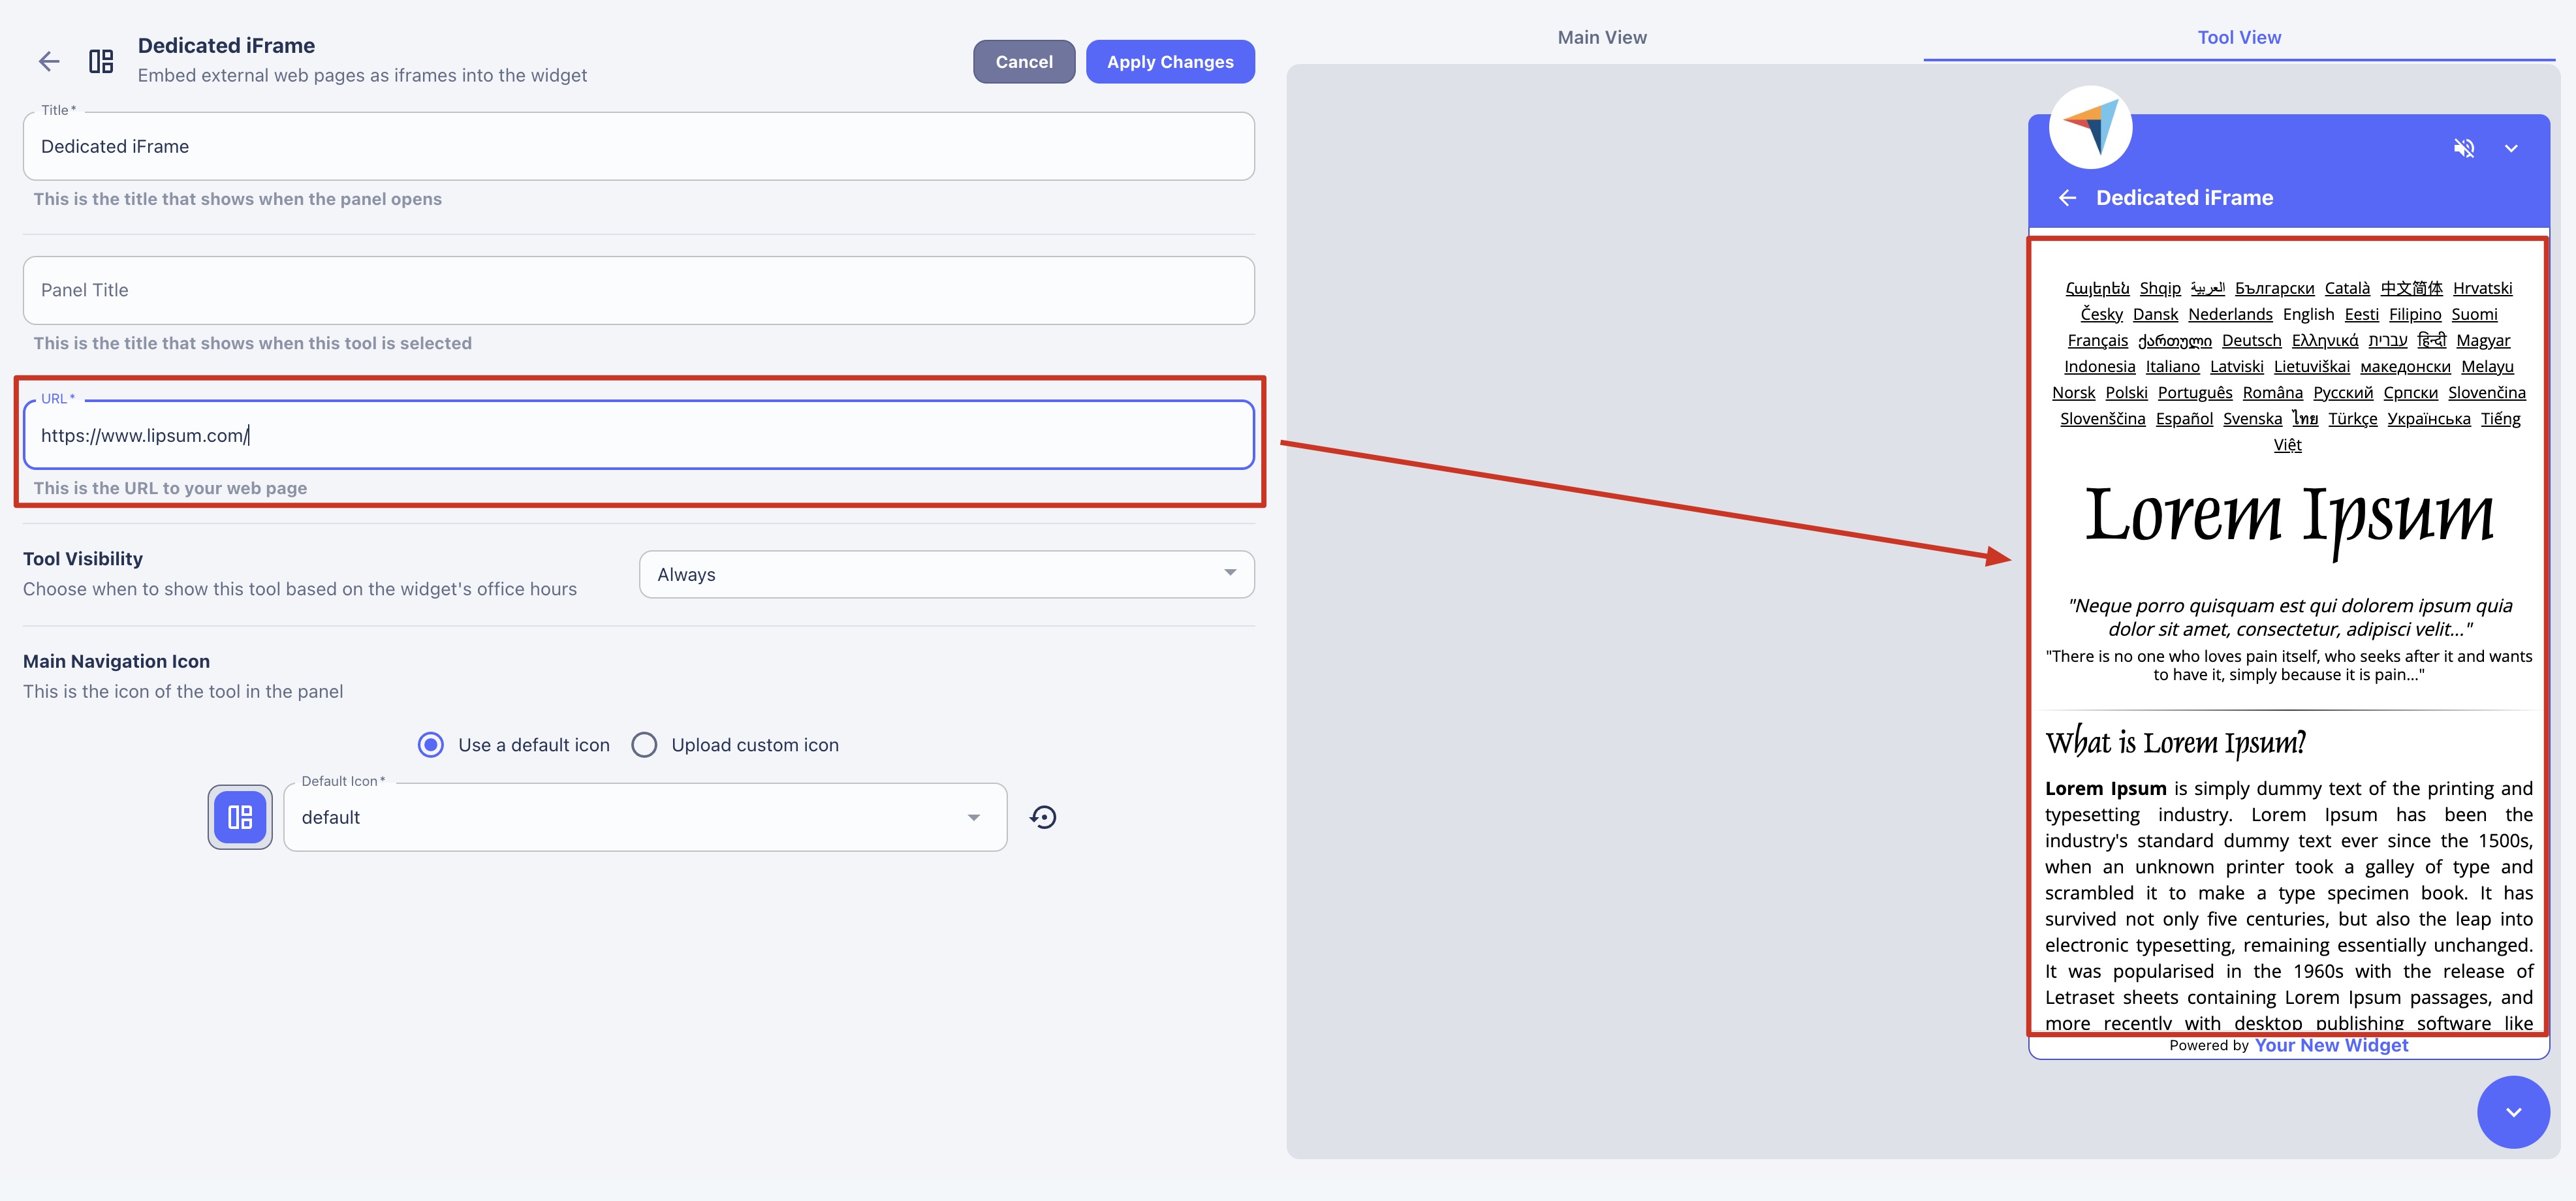Collapse widget using header chevron icon
The image size is (2576, 1201).
[x=2510, y=149]
